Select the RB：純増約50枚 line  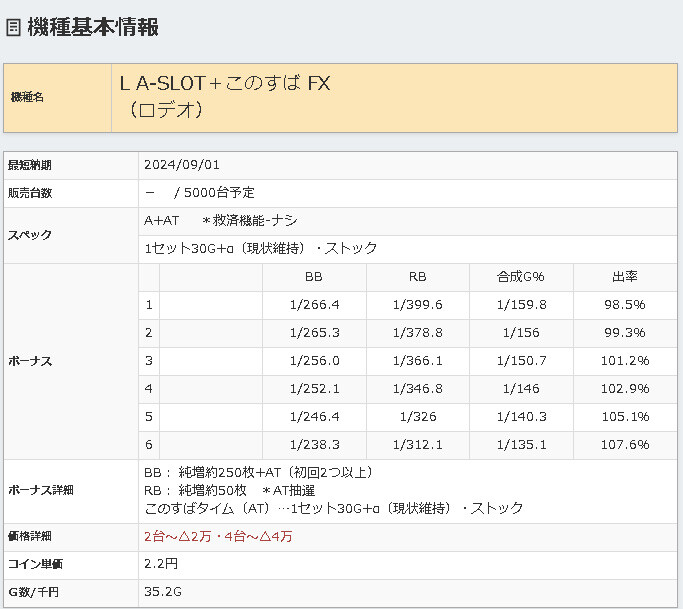230,491
